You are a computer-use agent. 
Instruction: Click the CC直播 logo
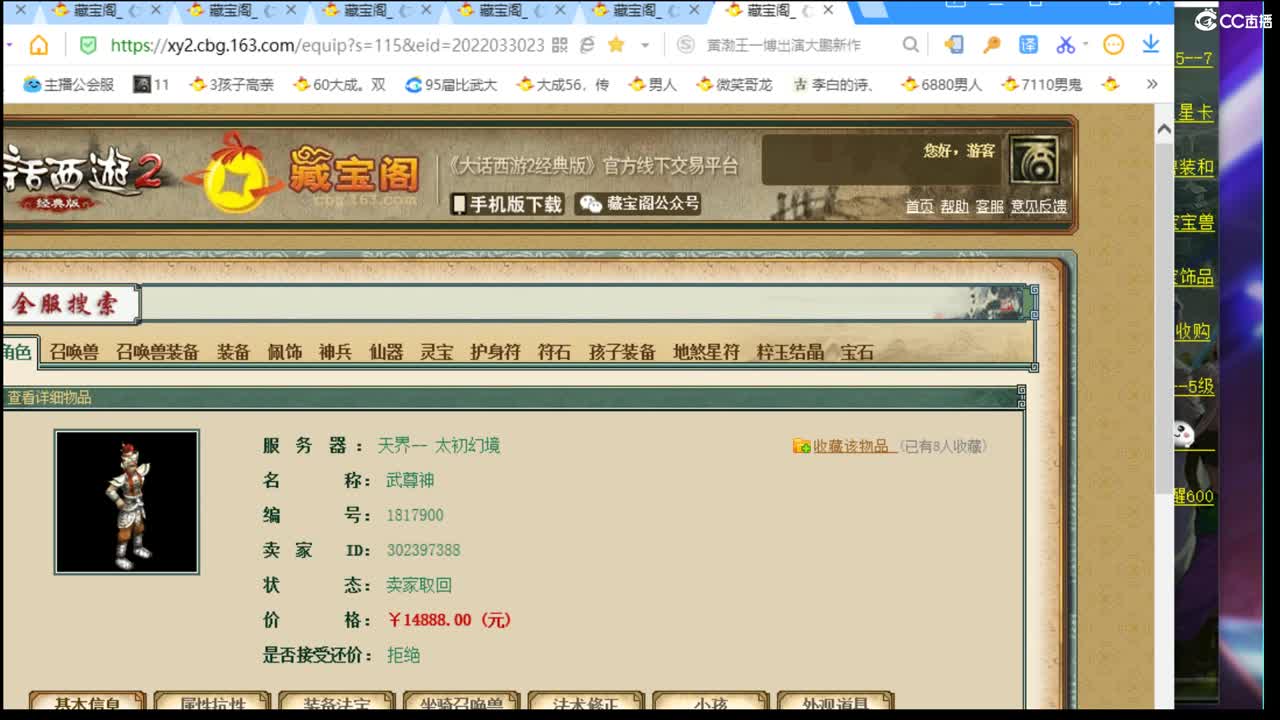1233,20
